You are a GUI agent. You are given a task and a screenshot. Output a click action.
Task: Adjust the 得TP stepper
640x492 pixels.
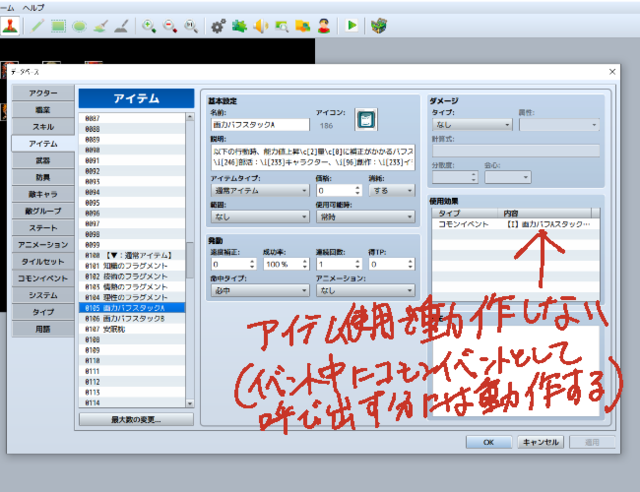tap(411, 264)
